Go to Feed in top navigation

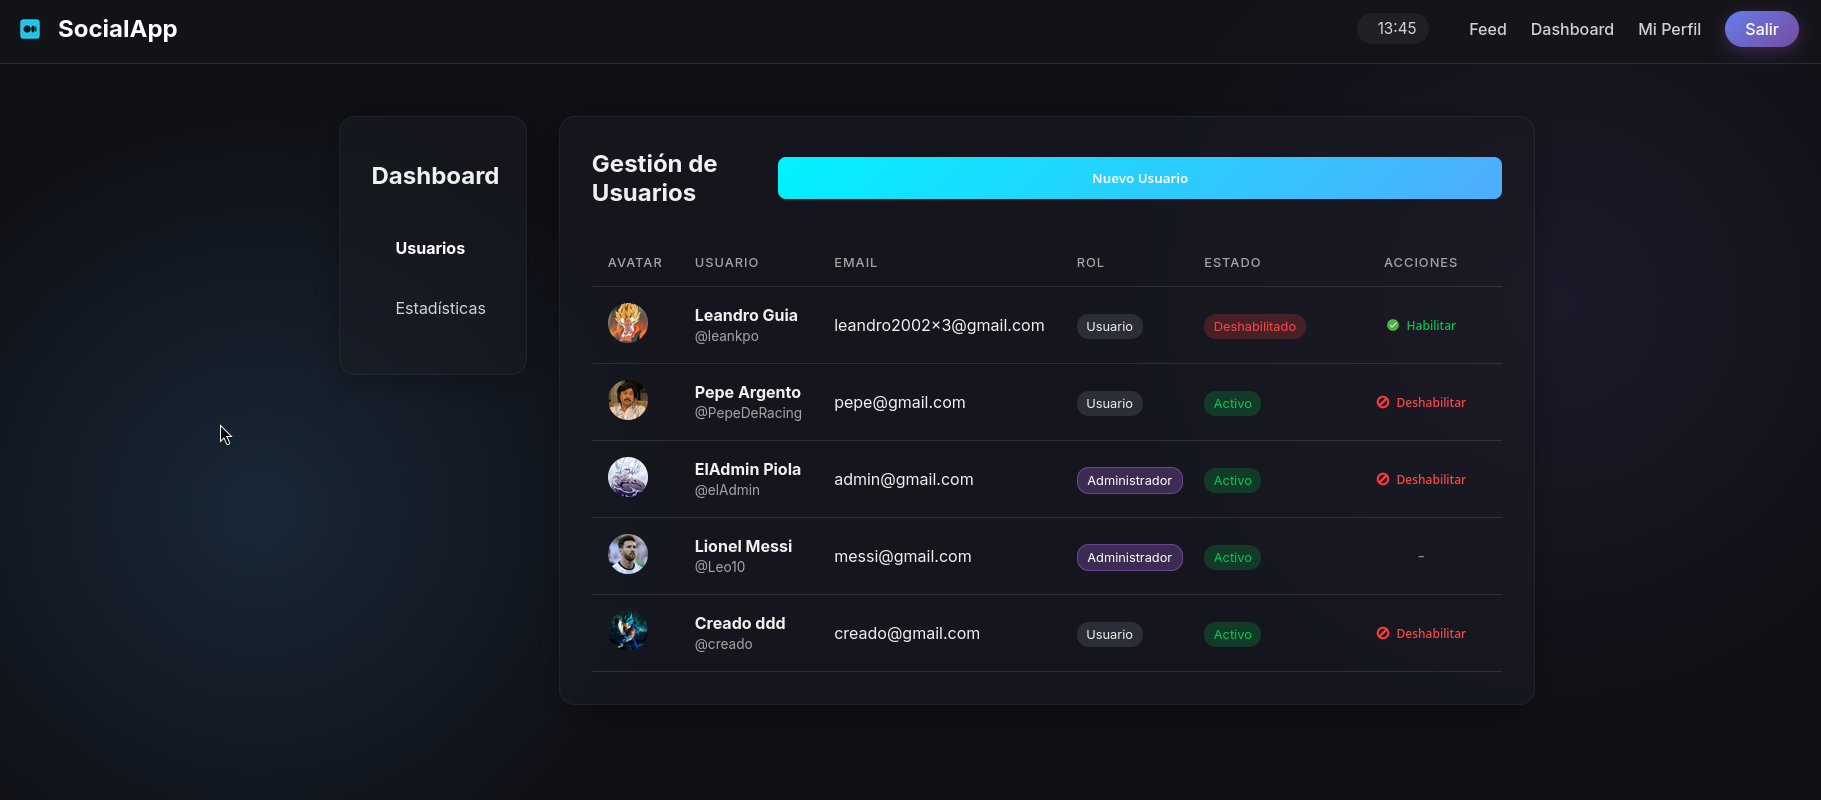1487,29
